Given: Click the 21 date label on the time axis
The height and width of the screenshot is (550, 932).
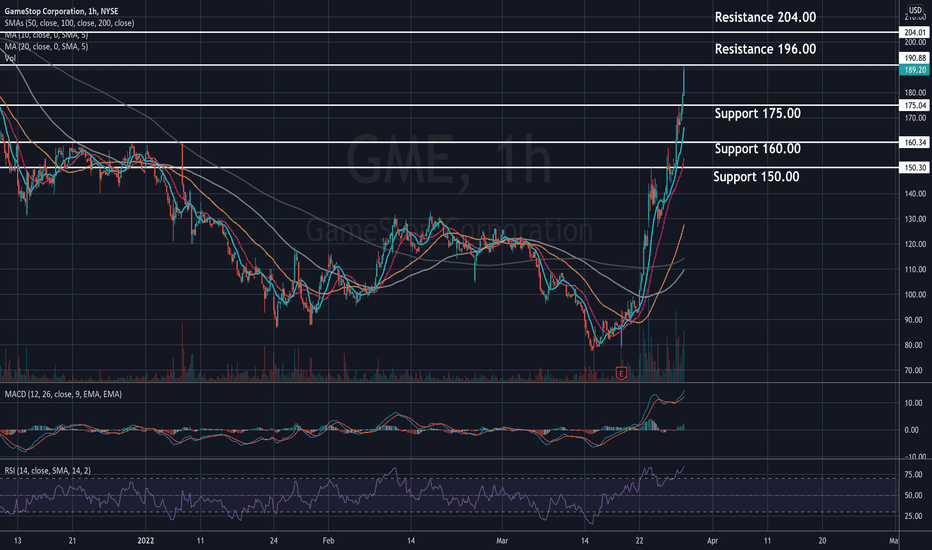Looking at the screenshot, I should click(72, 541).
